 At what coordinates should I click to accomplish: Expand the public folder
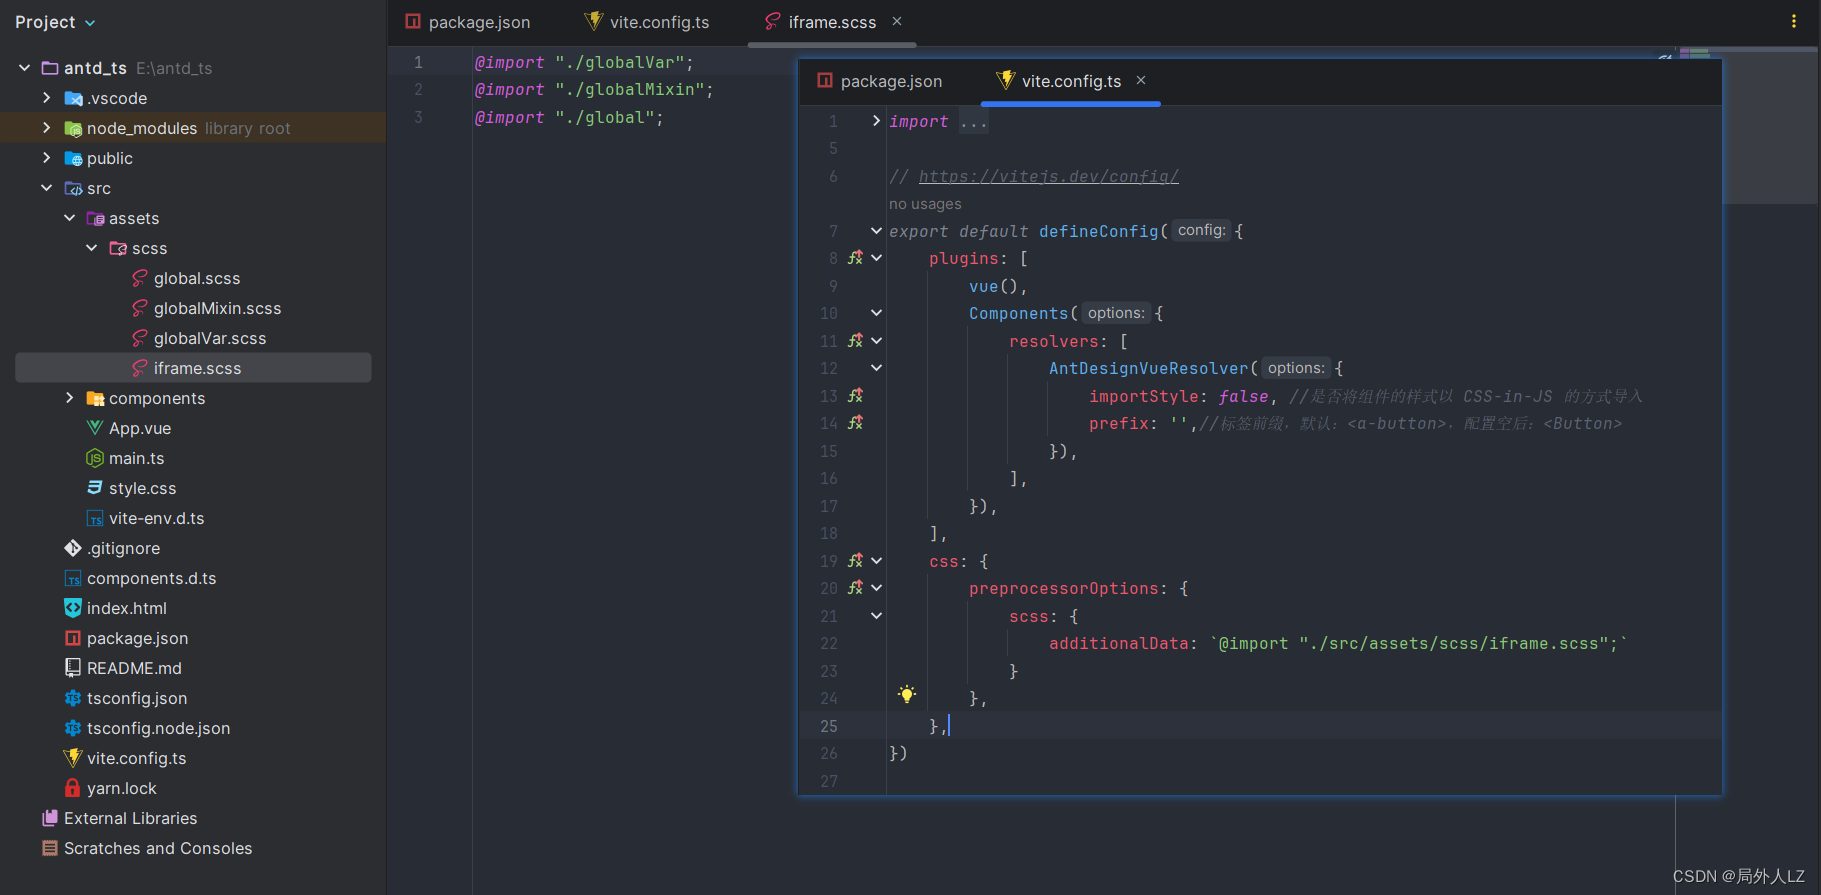click(46, 158)
